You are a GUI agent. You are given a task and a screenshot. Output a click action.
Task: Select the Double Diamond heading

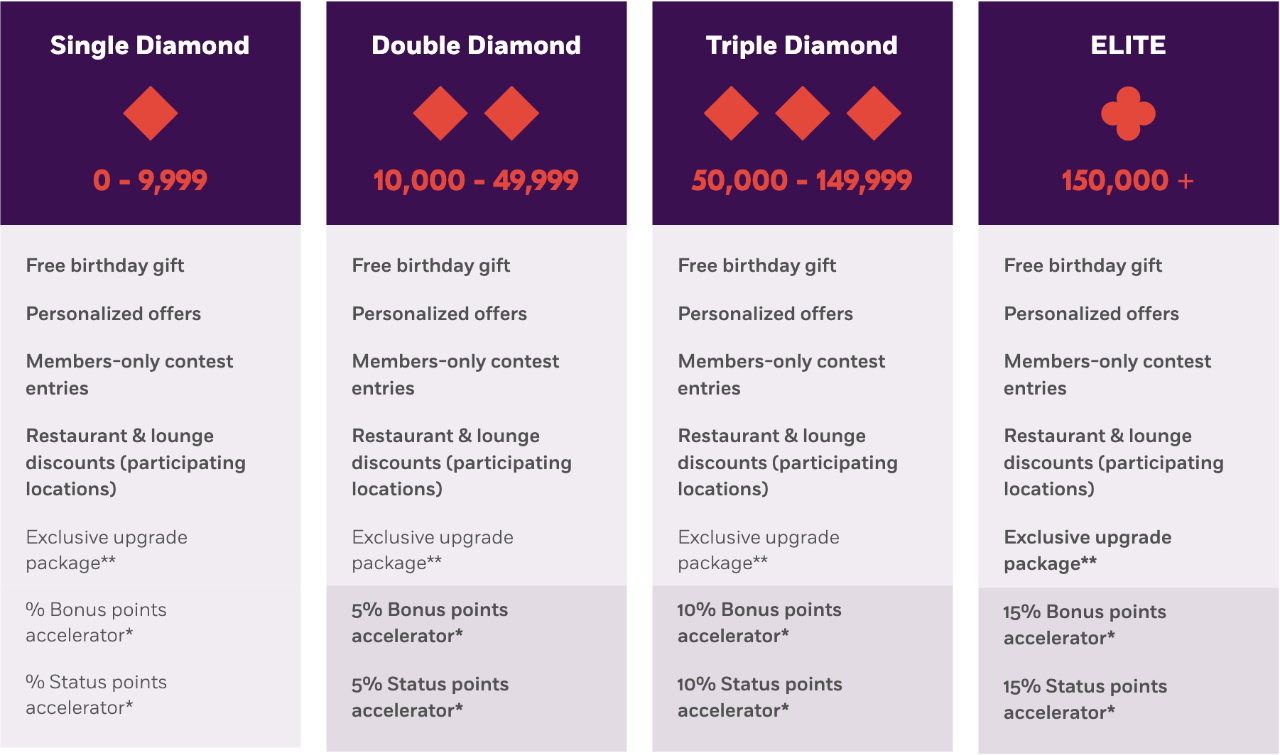476,46
